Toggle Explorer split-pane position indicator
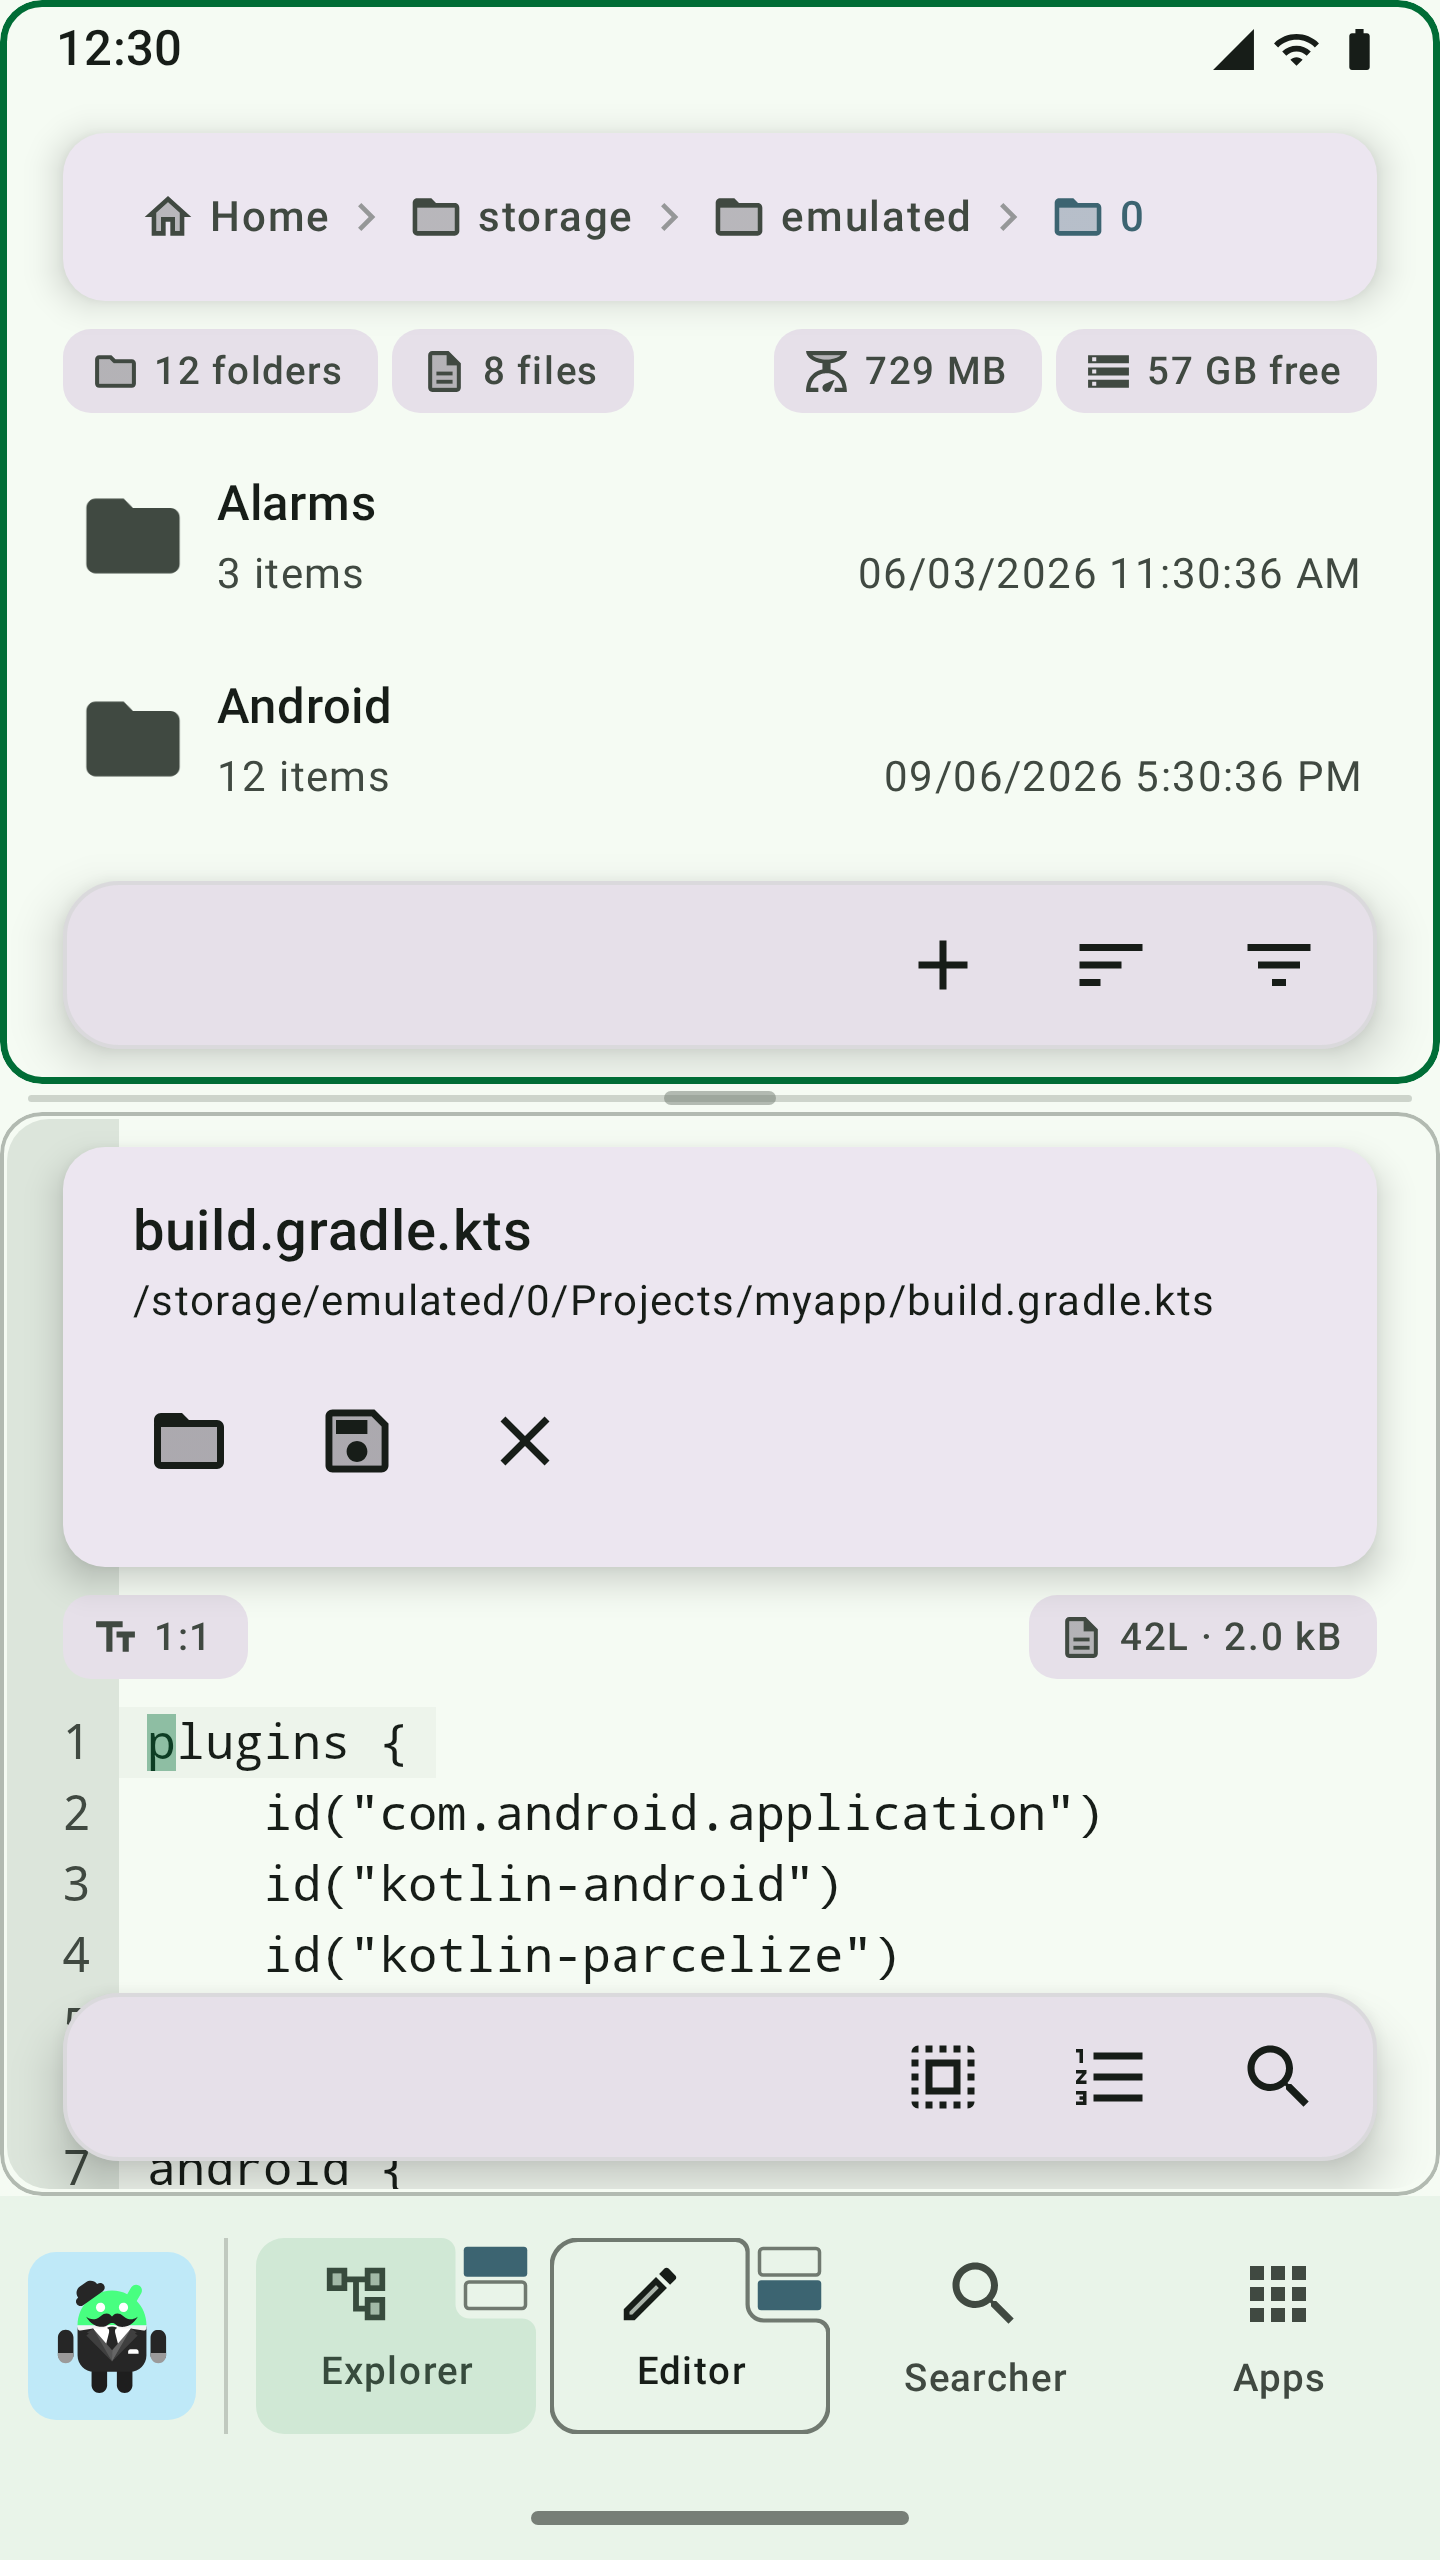 496,2277
